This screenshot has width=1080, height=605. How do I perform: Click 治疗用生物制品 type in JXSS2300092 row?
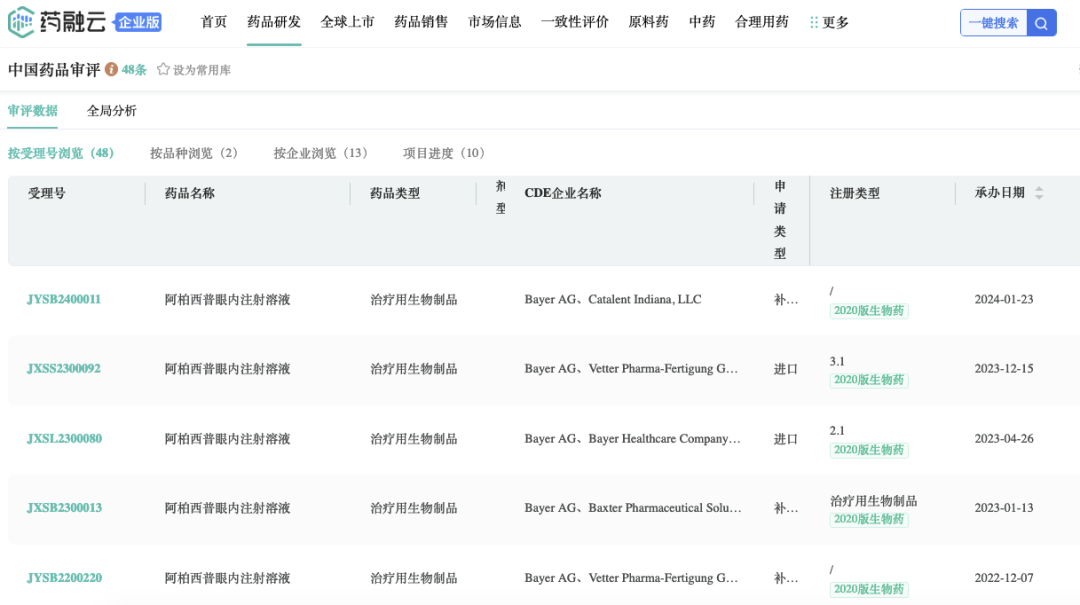tap(413, 369)
